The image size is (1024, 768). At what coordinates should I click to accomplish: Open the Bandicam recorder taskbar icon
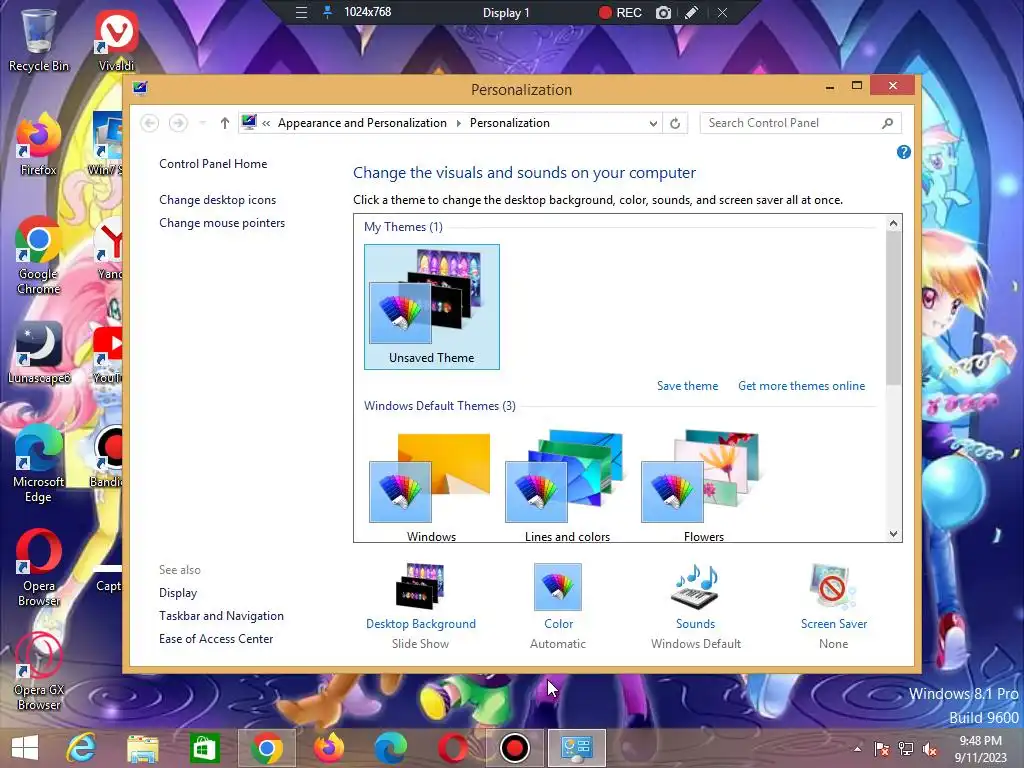point(515,748)
